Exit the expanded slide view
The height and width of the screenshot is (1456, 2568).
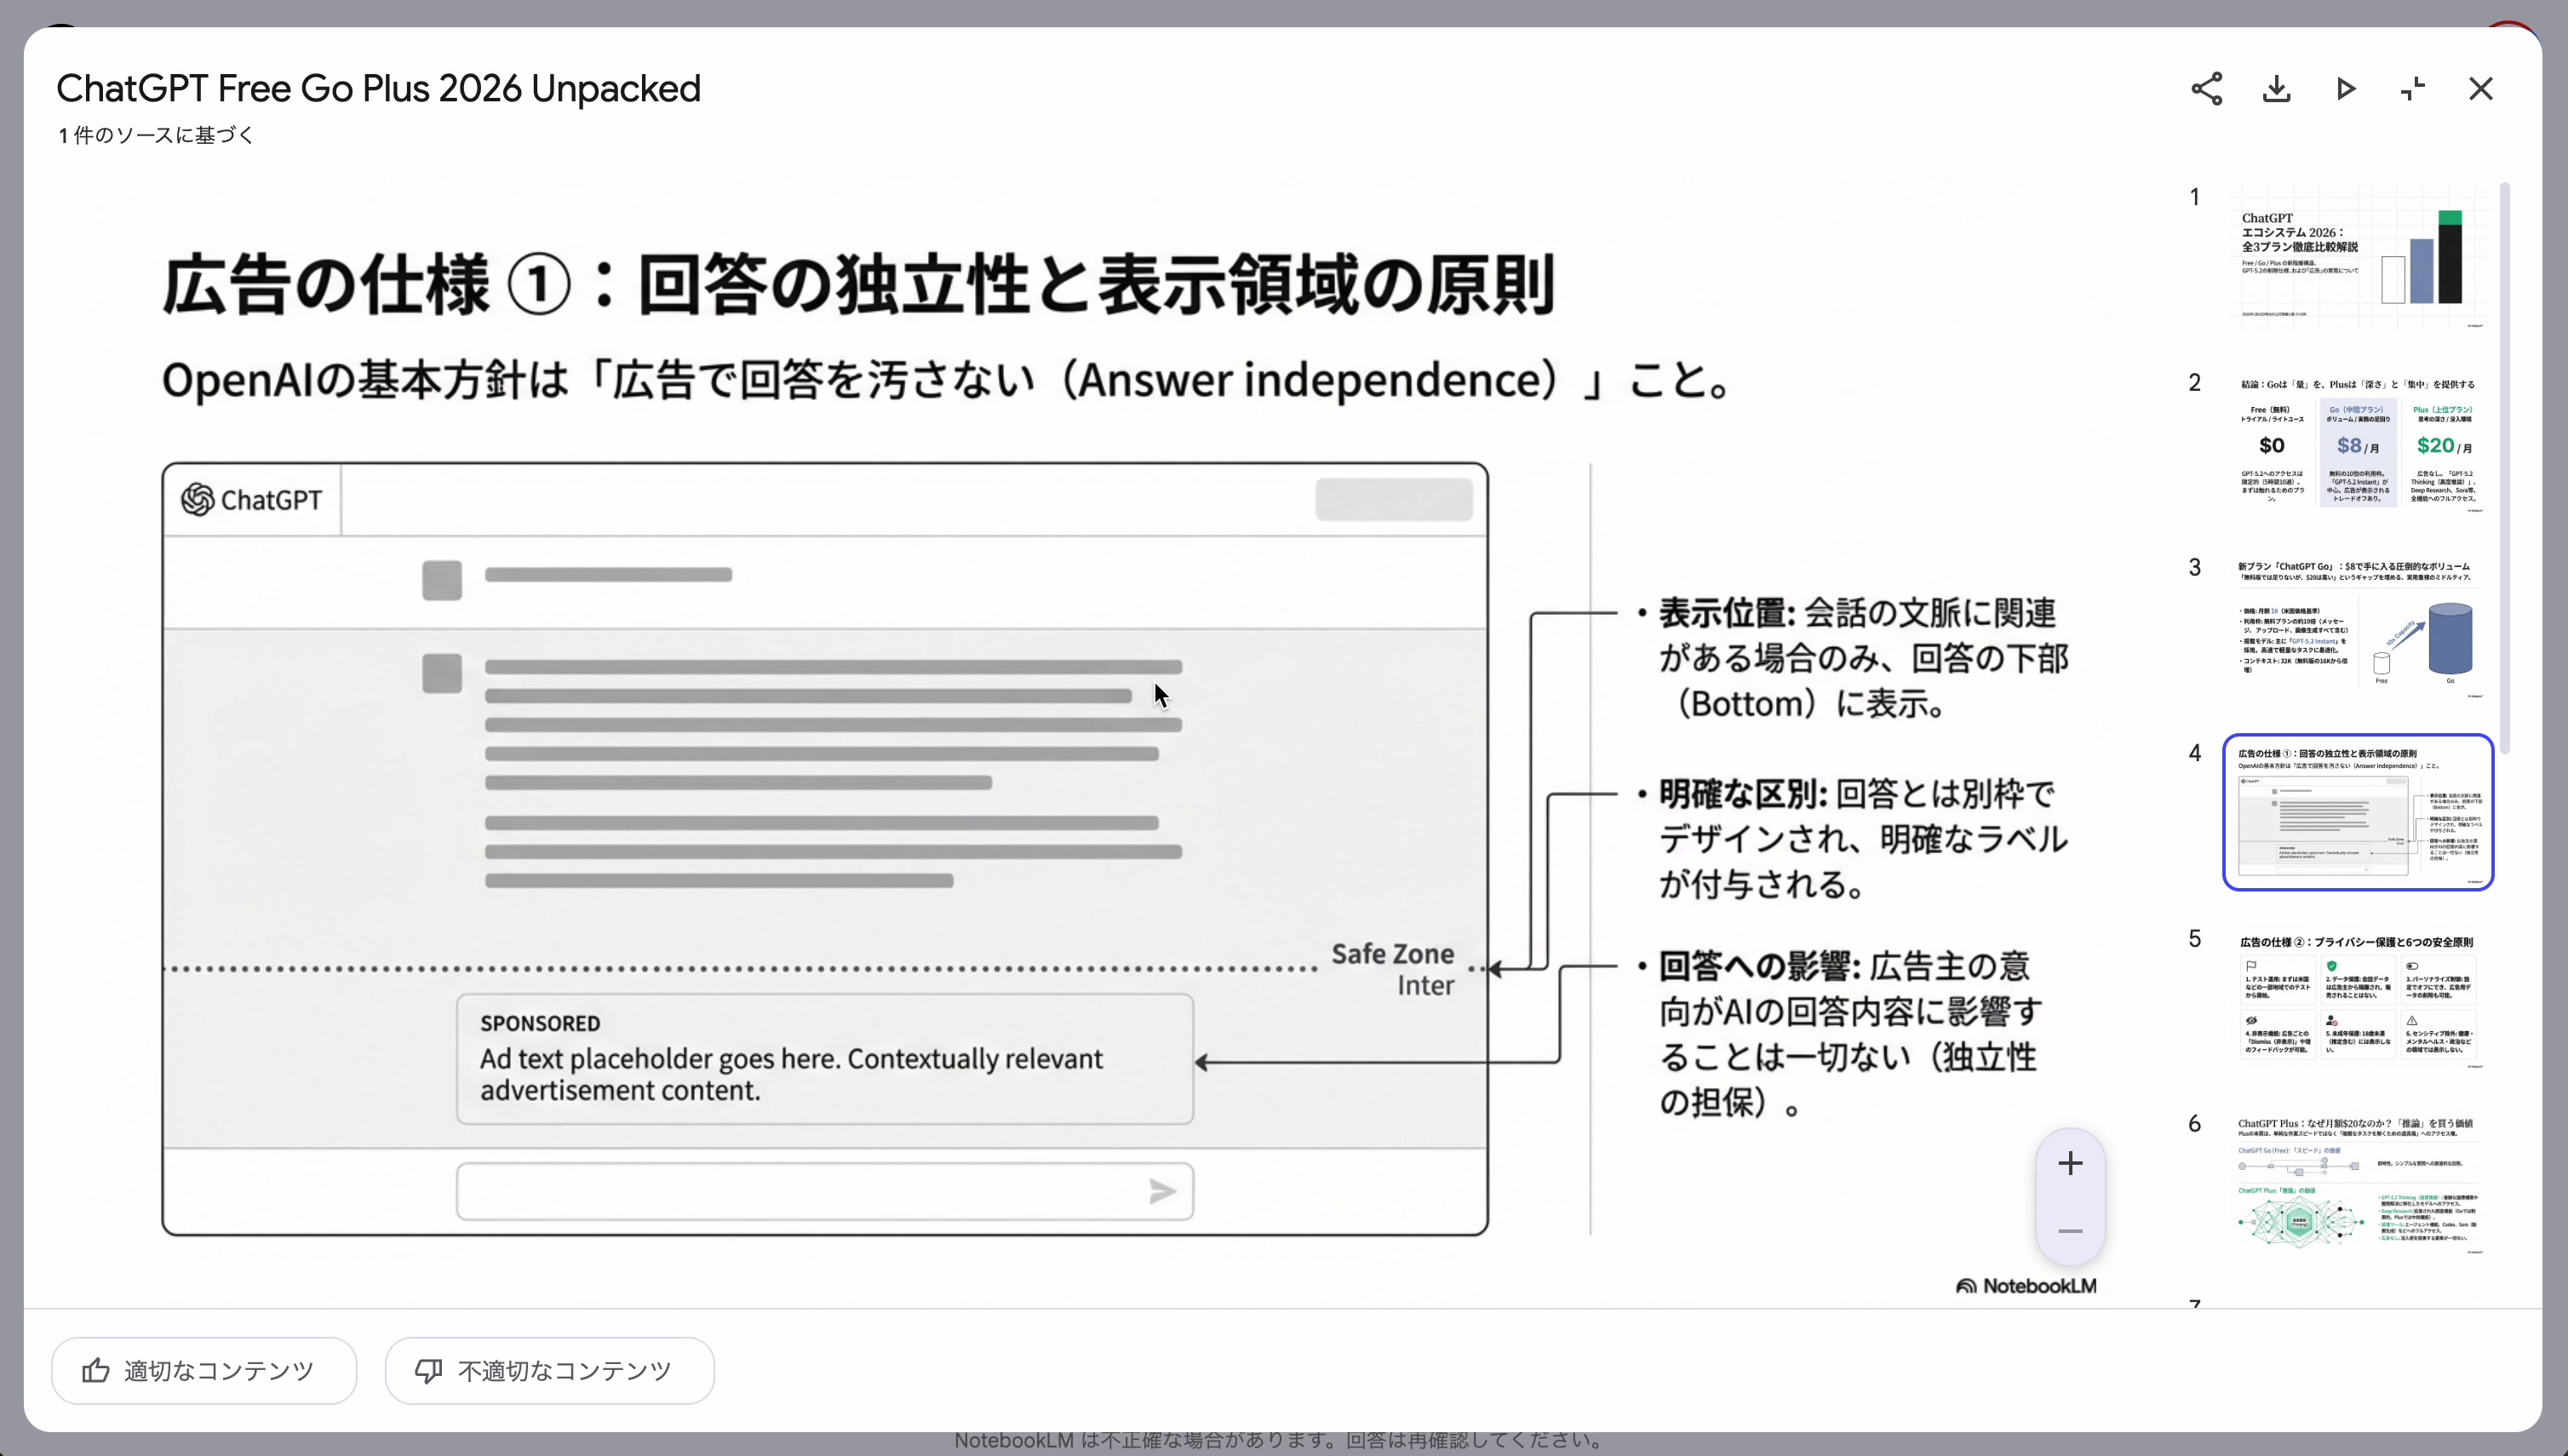(2413, 88)
